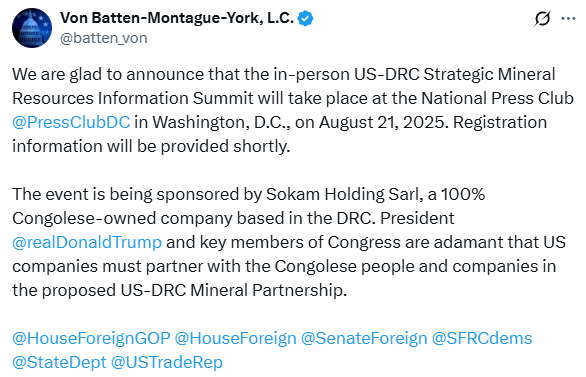Screen dimensions: 586x377
Task: Click the "National Press Club" text
Action: 497,99
